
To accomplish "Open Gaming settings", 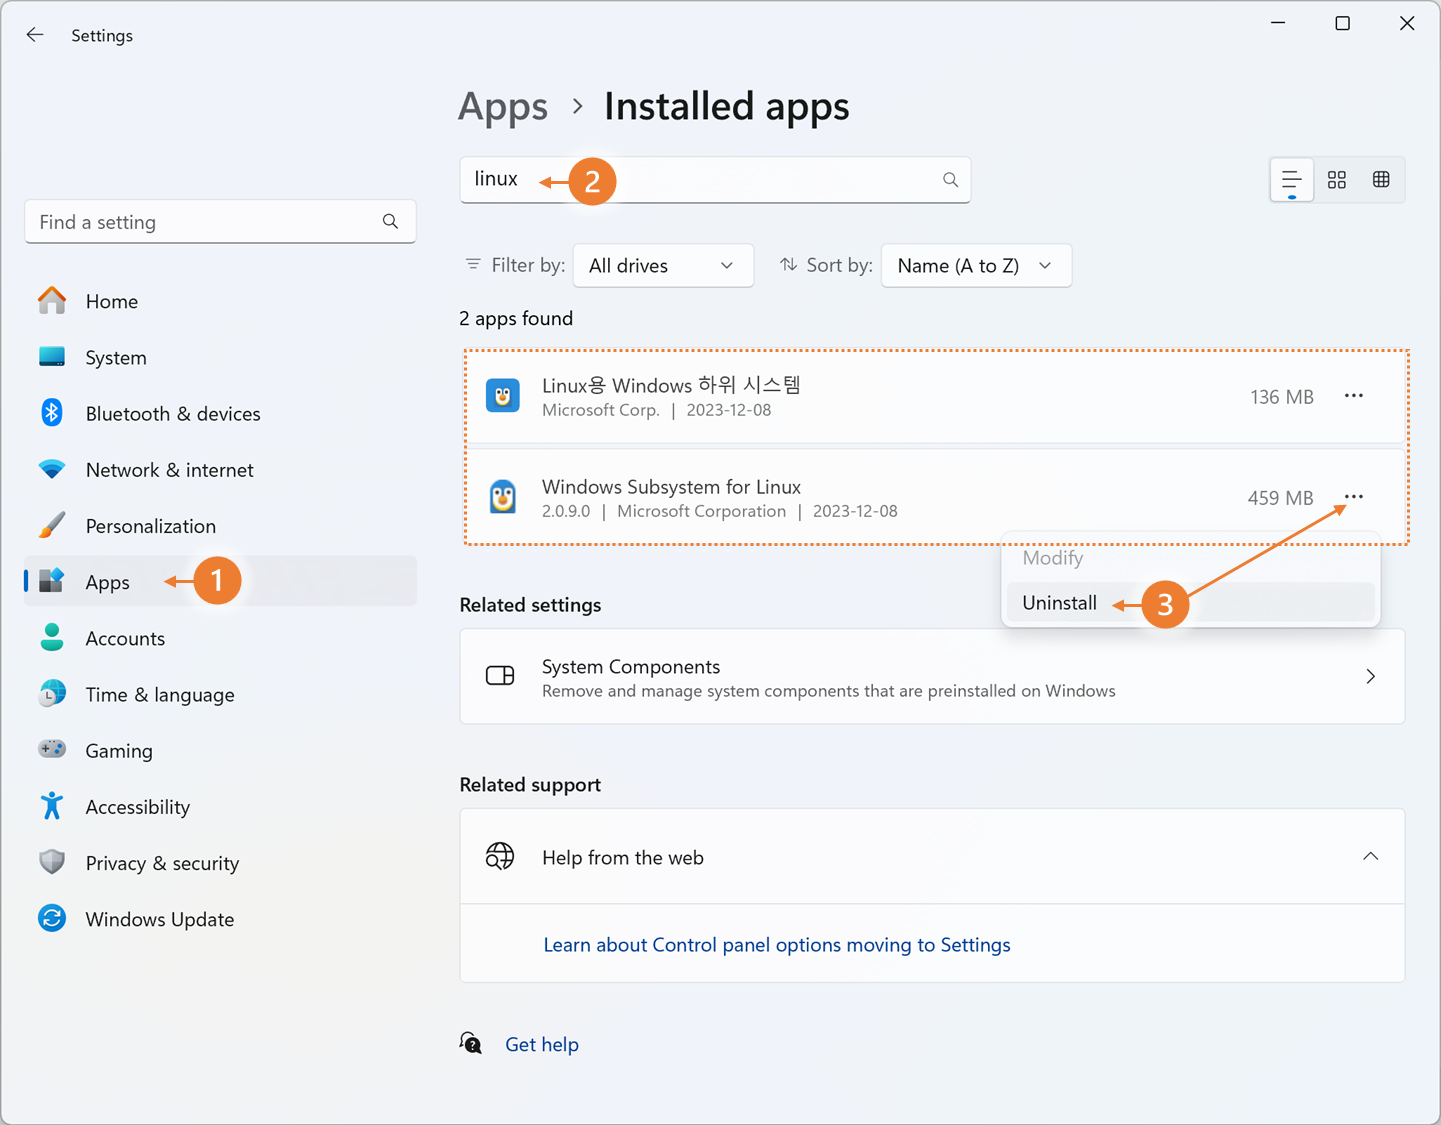I will [x=220, y=750].
